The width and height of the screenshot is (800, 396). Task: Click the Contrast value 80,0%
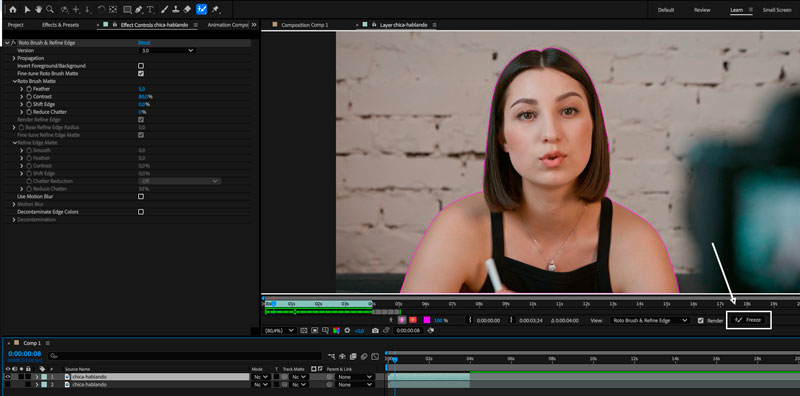click(145, 96)
